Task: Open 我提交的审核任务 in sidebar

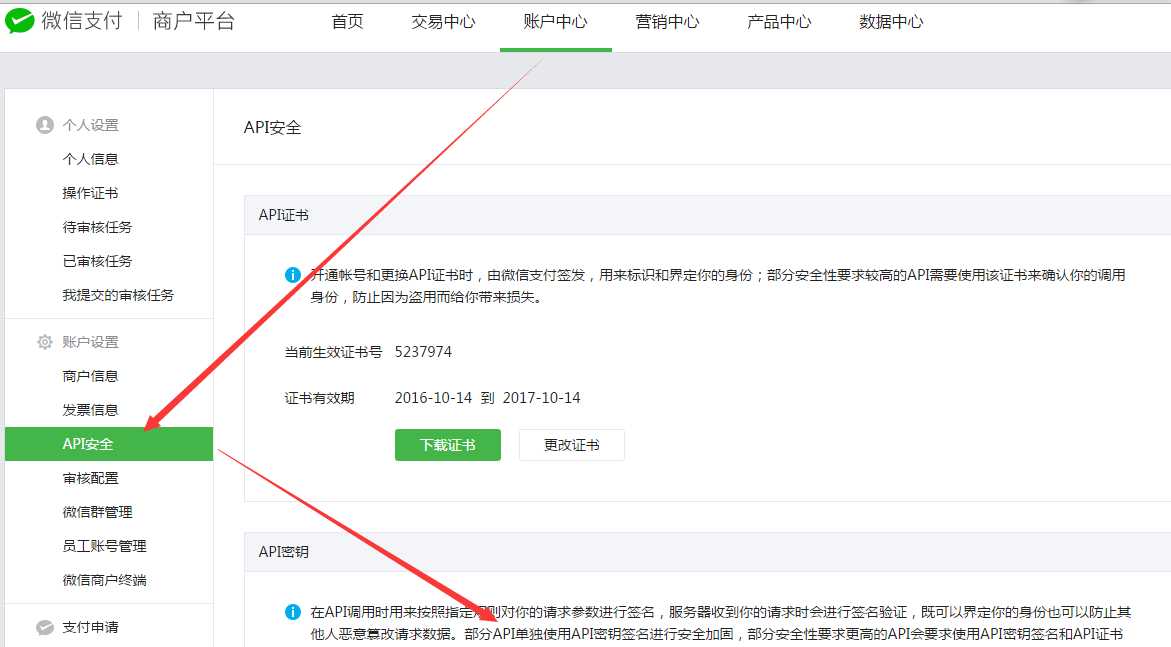Action: [118, 295]
